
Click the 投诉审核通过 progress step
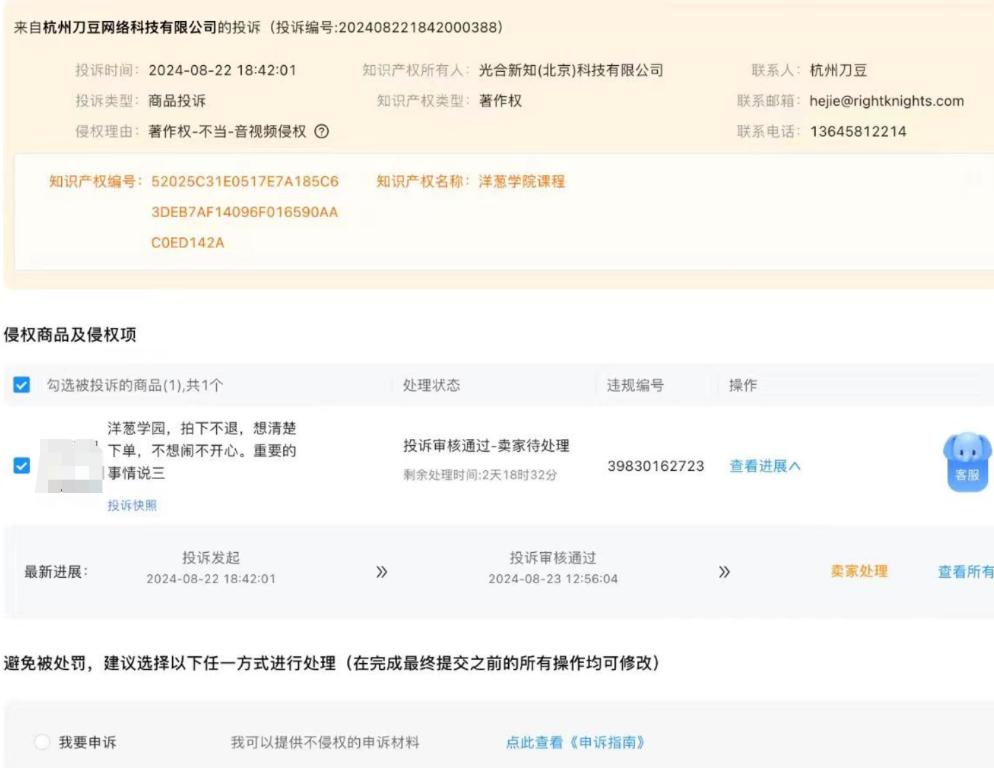click(552, 558)
